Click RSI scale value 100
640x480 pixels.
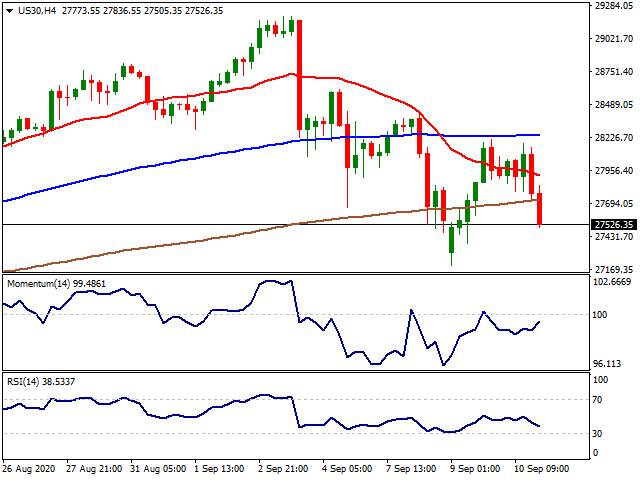coord(600,380)
